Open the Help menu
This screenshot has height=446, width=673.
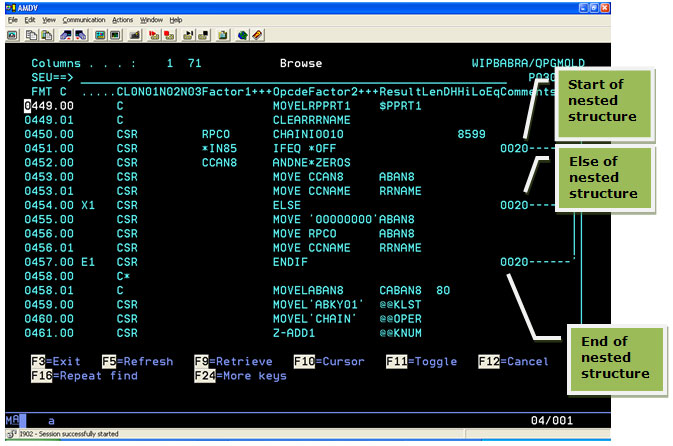click(x=176, y=20)
